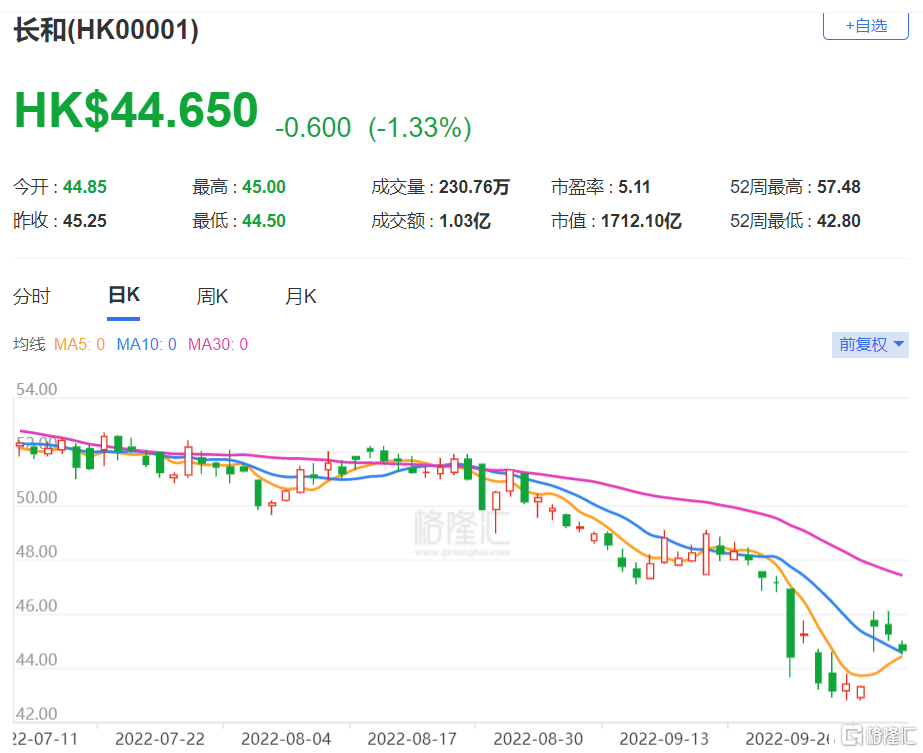Click the MA30 moving average label
923x753 pixels.
pyautogui.click(x=218, y=344)
